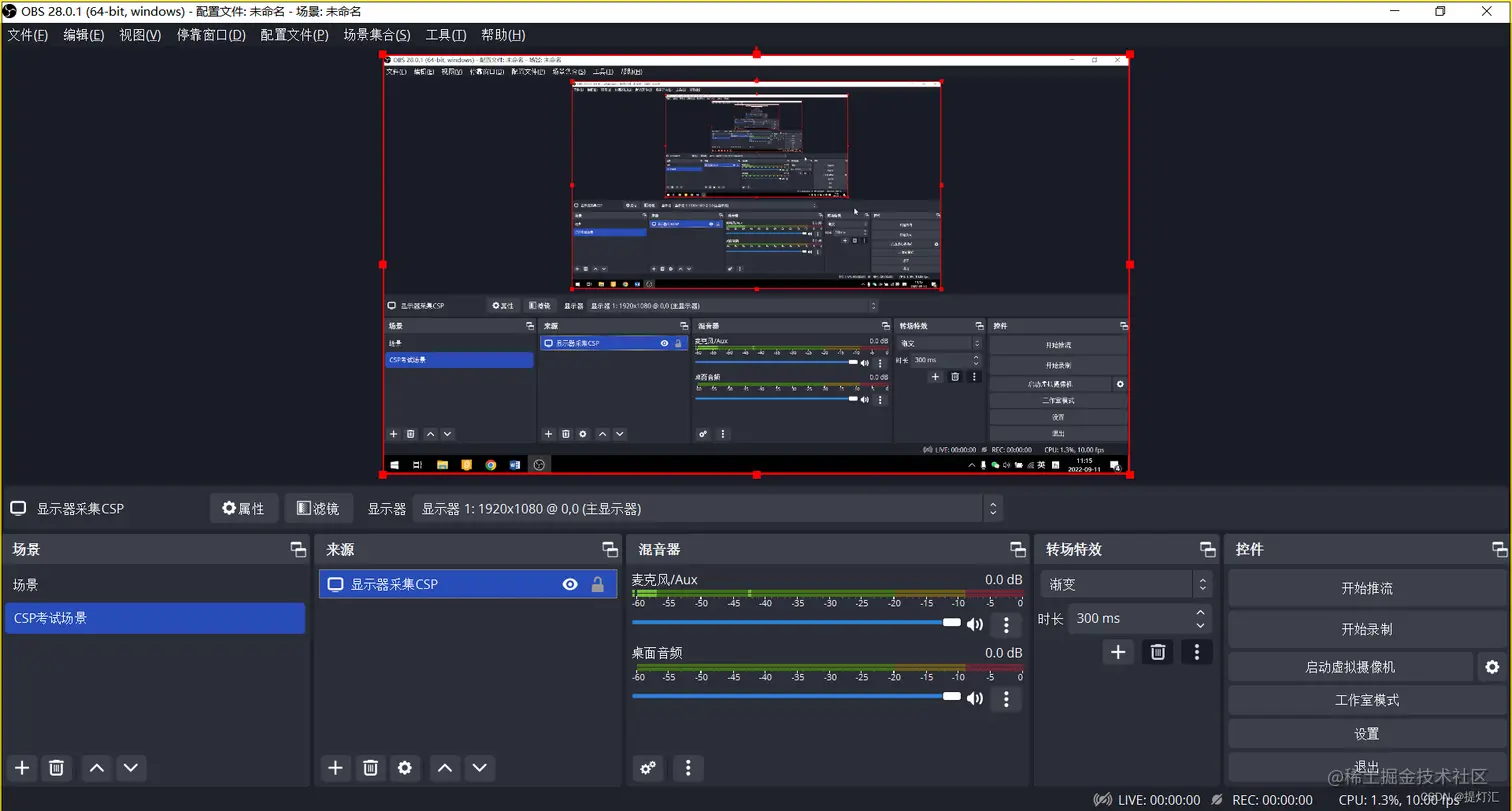Pop out the 场景 dock panel
Viewport: 1512px width, 811px height.
(298, 549)
